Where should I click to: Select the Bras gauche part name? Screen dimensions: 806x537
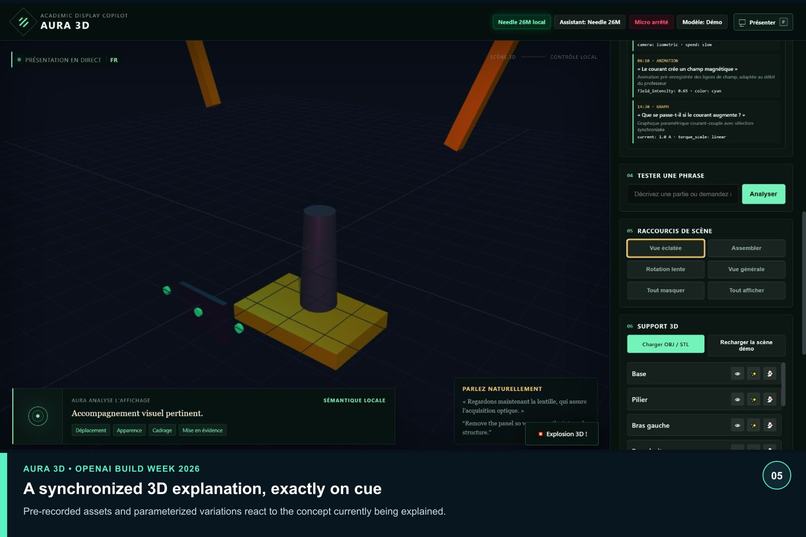[x=650, y=425]
